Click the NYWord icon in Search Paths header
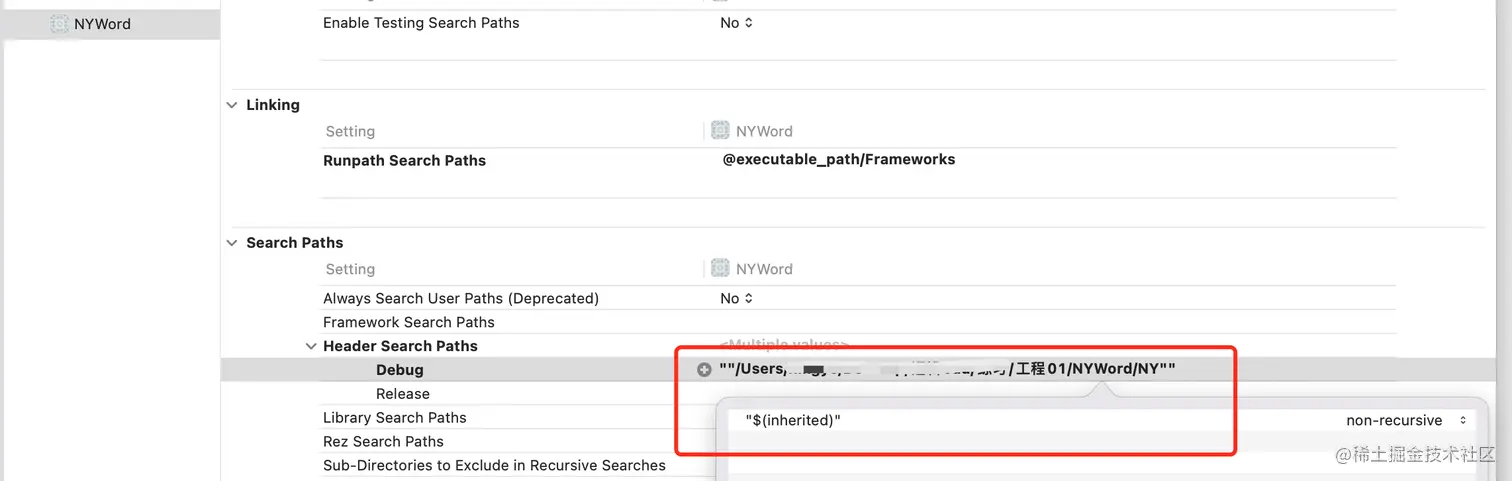Screen dimensions: 1512x481 720,269
